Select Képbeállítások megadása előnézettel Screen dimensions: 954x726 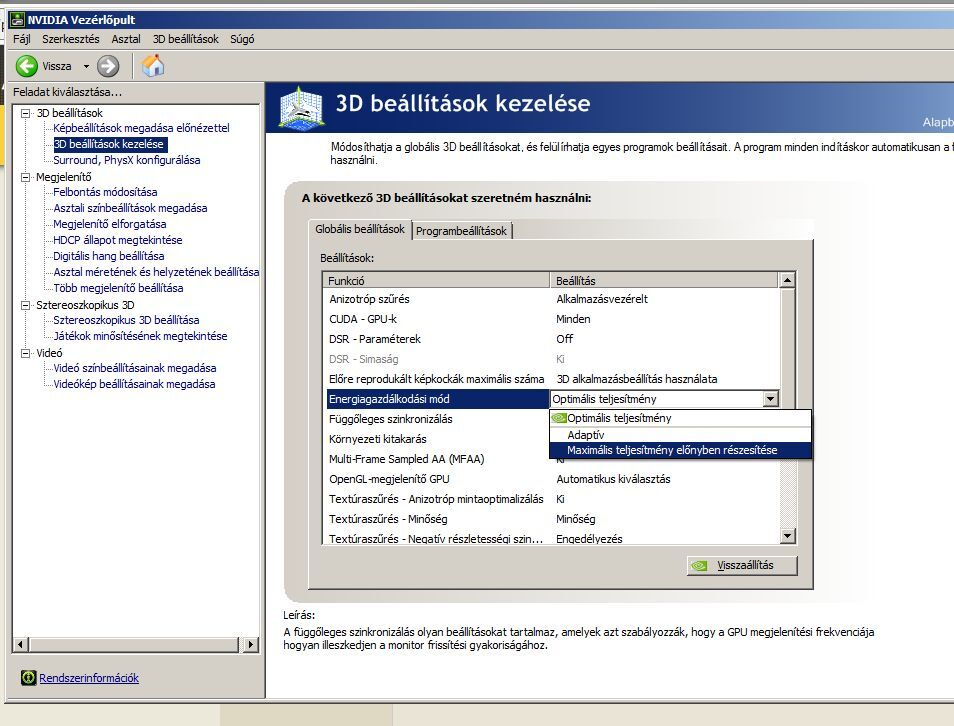(x=141, y=128)
